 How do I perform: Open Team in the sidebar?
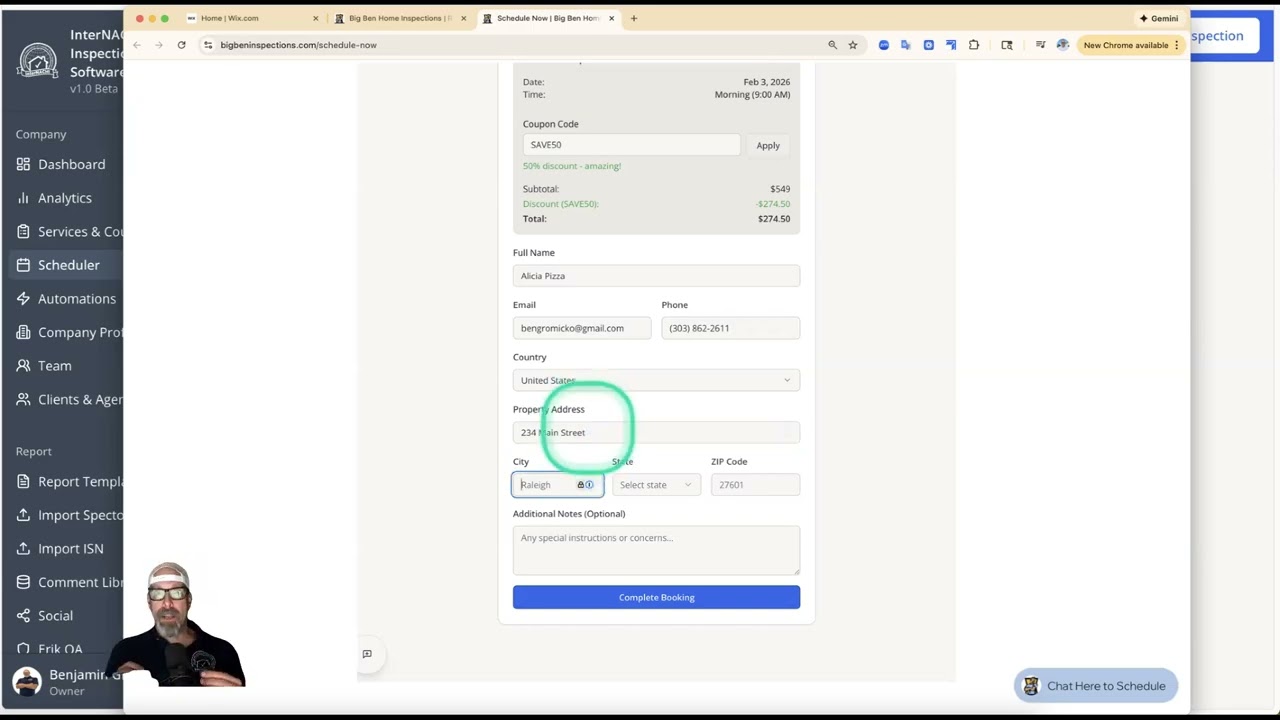click(55, 366)
